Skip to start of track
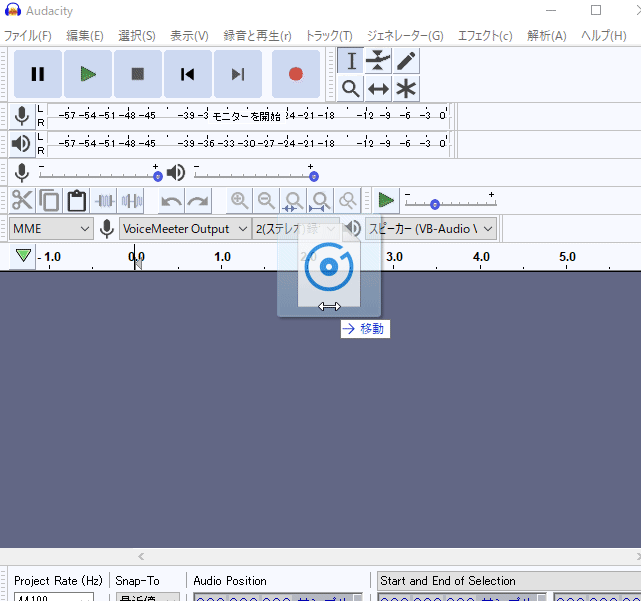641x601 pixels. (x=188, y=74)
